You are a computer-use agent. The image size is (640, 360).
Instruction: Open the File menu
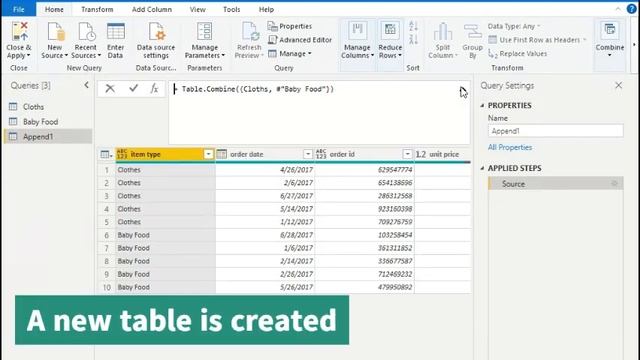point(19,9)
